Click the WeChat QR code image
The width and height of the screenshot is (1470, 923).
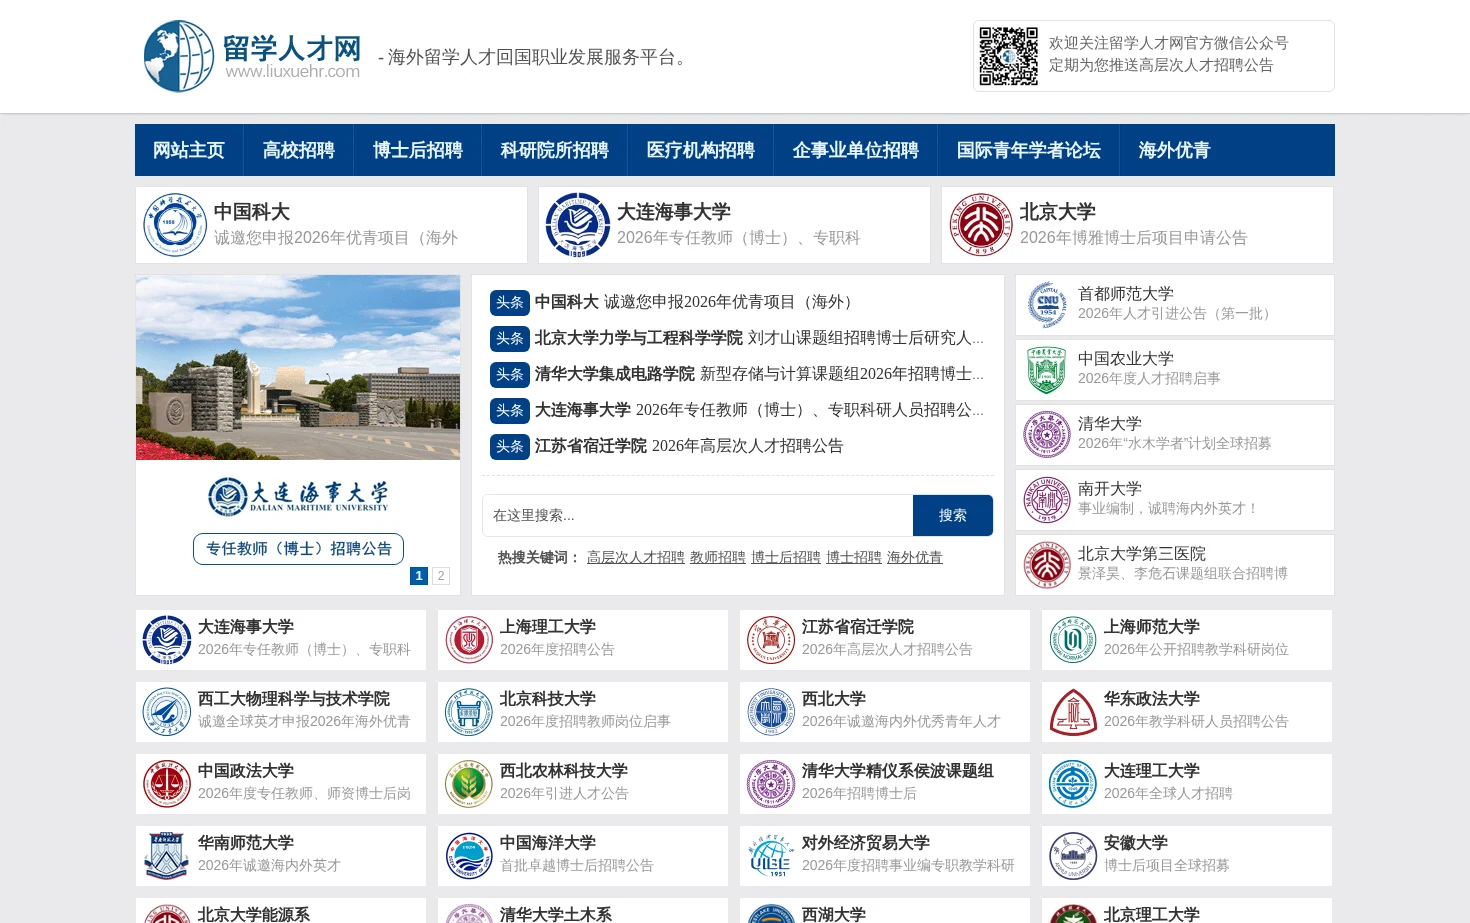click(x=1008, y=56)
